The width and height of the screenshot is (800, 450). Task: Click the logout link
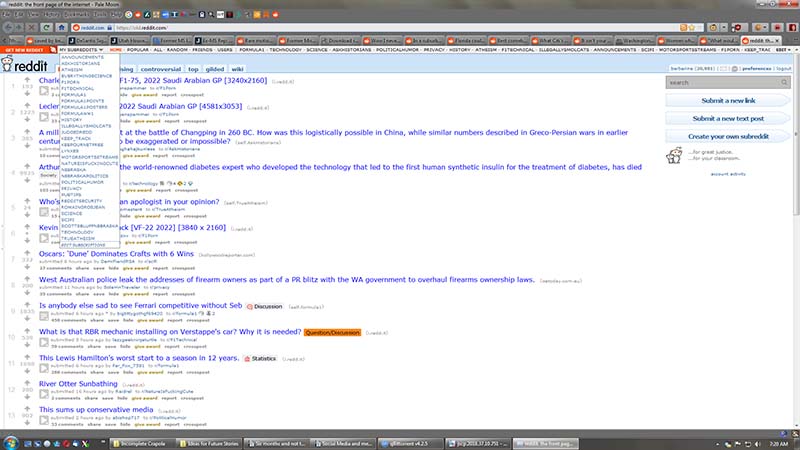point(784,68)
